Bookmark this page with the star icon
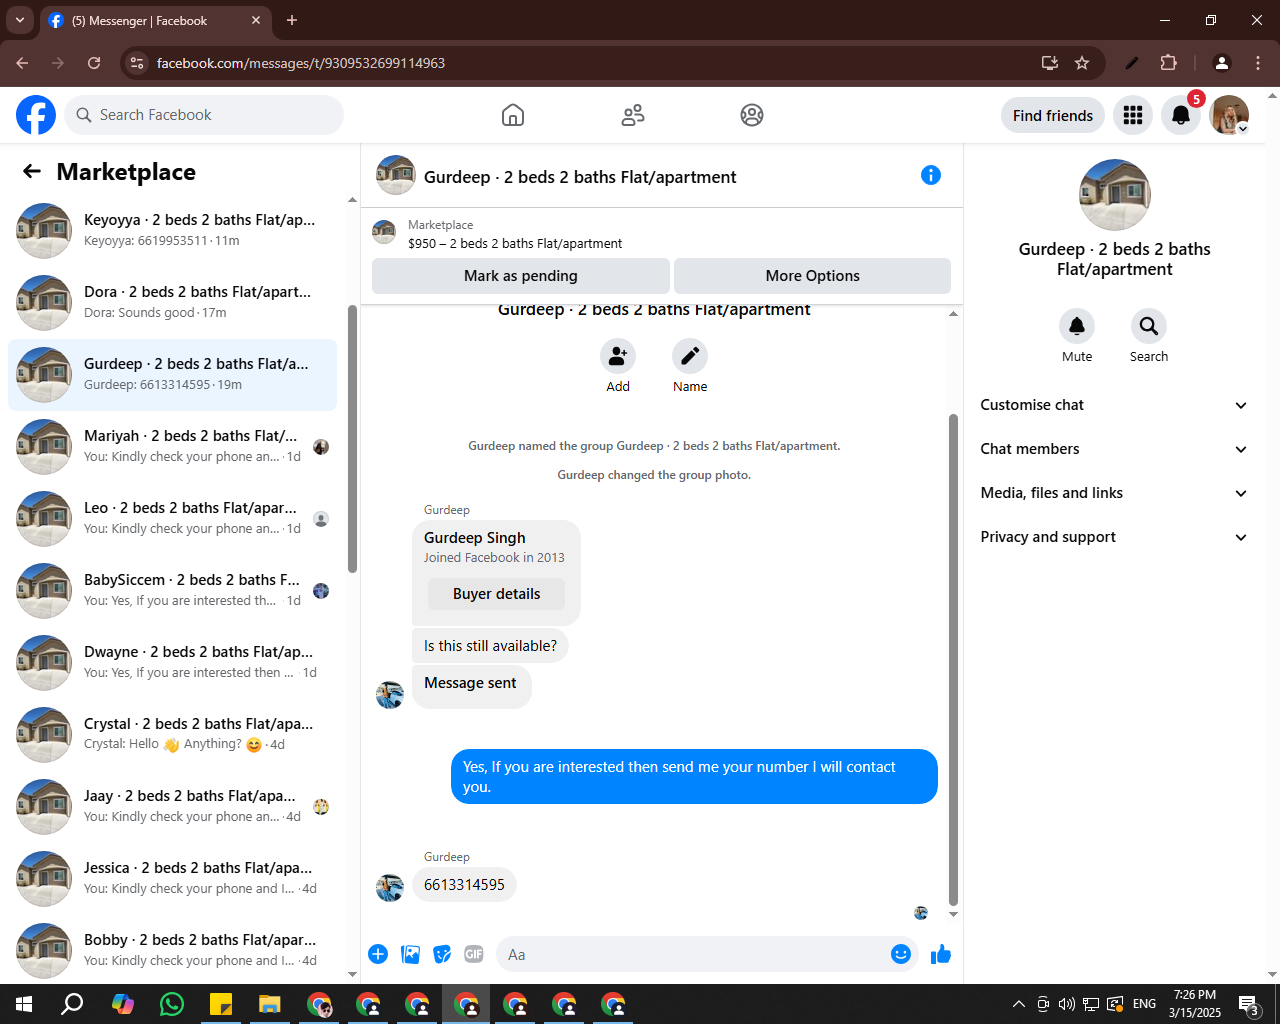Viewport: 1280px width, 1024px height. (1082, 63)
